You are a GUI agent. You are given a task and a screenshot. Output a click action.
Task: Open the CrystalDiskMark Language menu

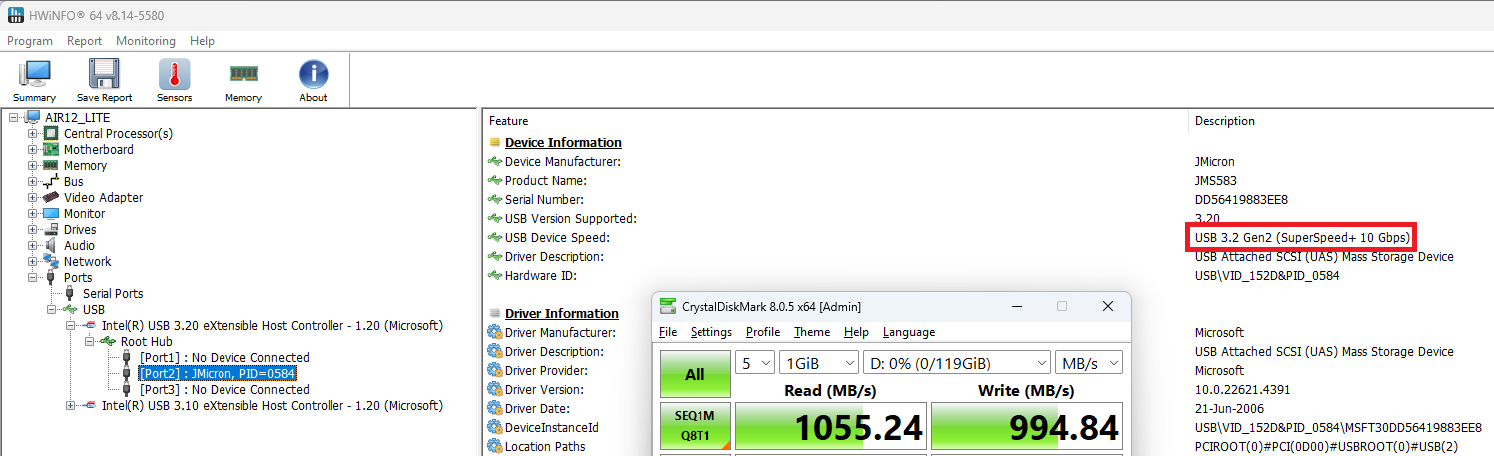[x=909, y=332]
